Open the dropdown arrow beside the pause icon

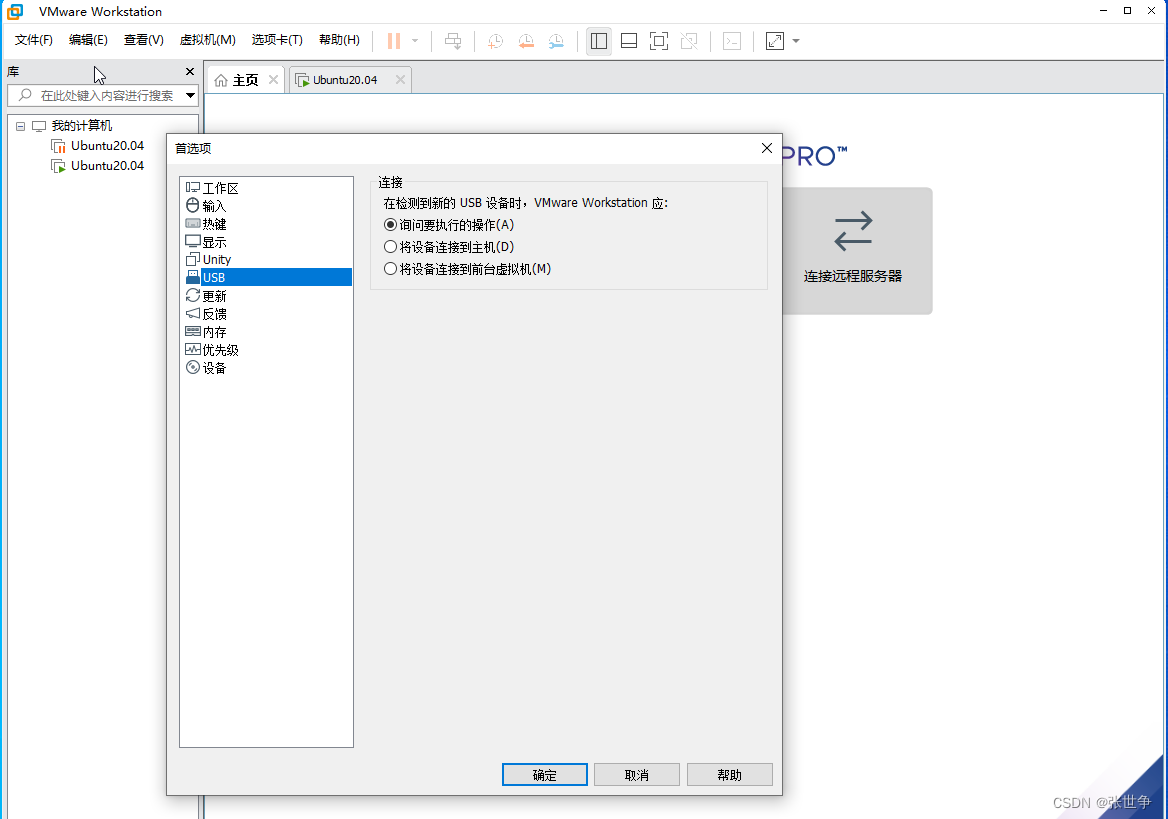tap(415, 41)
